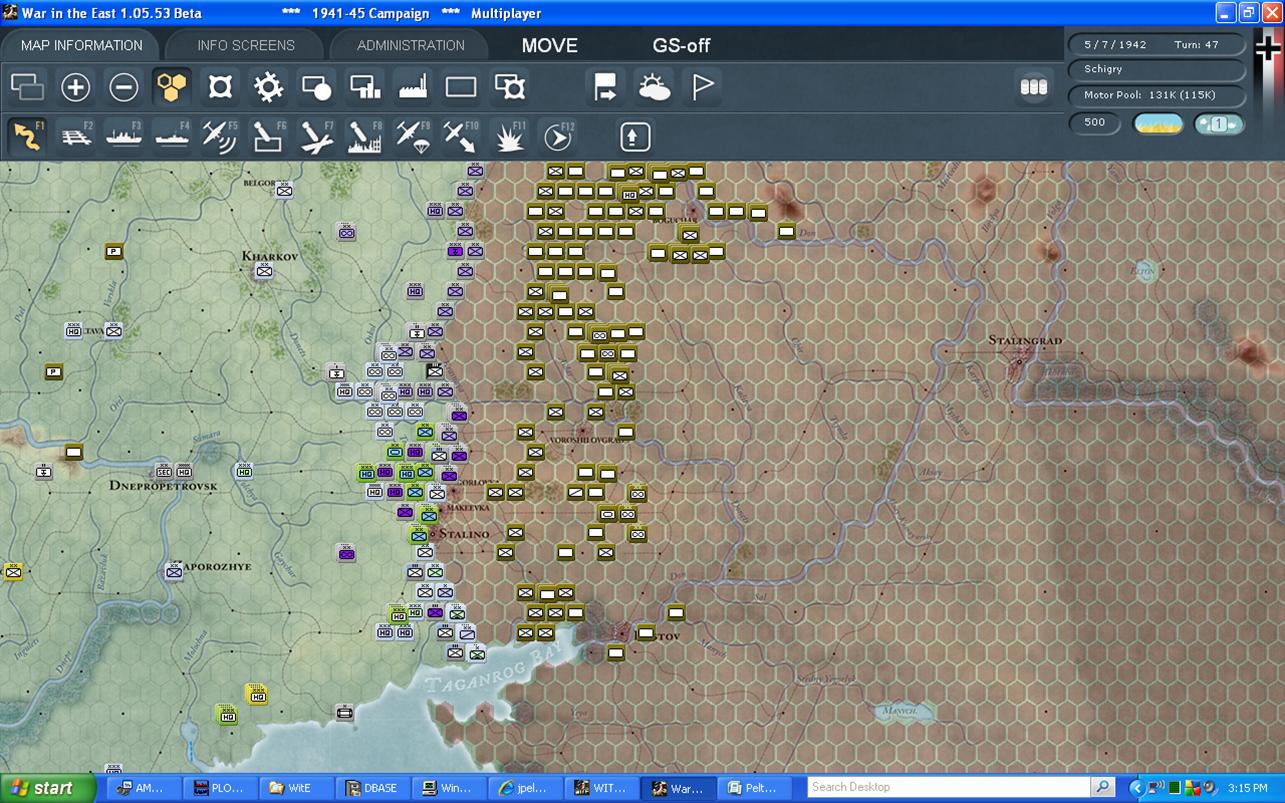Click the F11 explosion attack icon

pyautogui.click(x=509, y=137)
